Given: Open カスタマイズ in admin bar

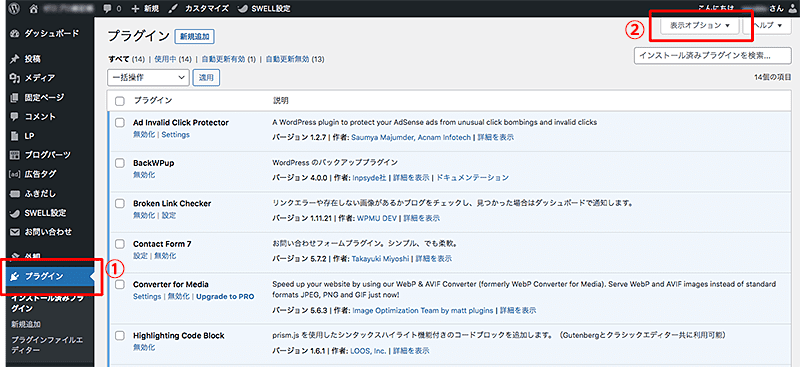Looking at the screenshot, I should point(198,9).
